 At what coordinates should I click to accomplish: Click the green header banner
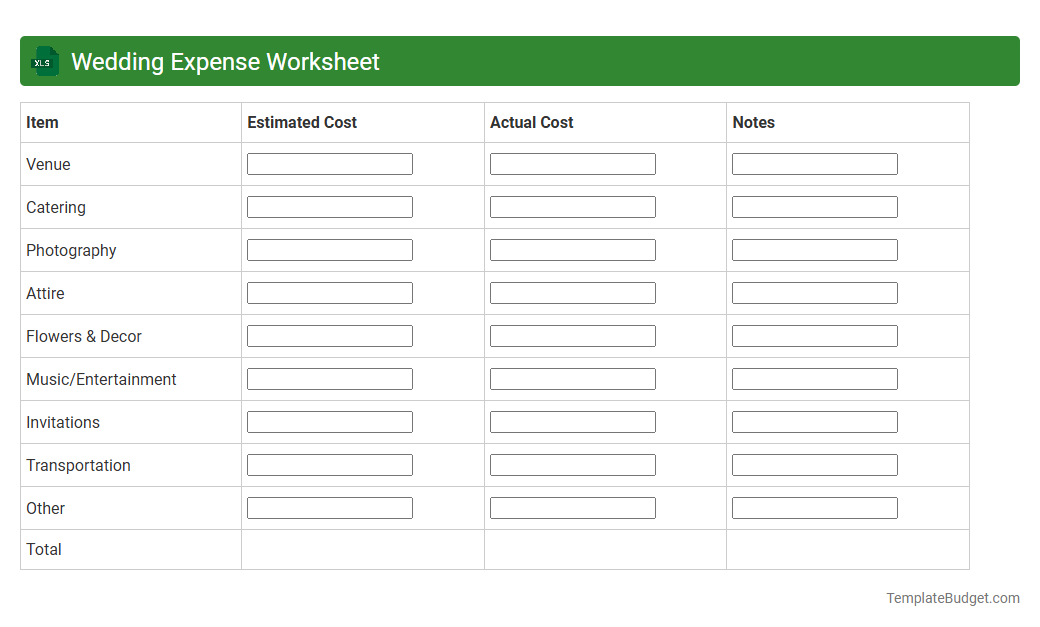click(x=600, y=61)
